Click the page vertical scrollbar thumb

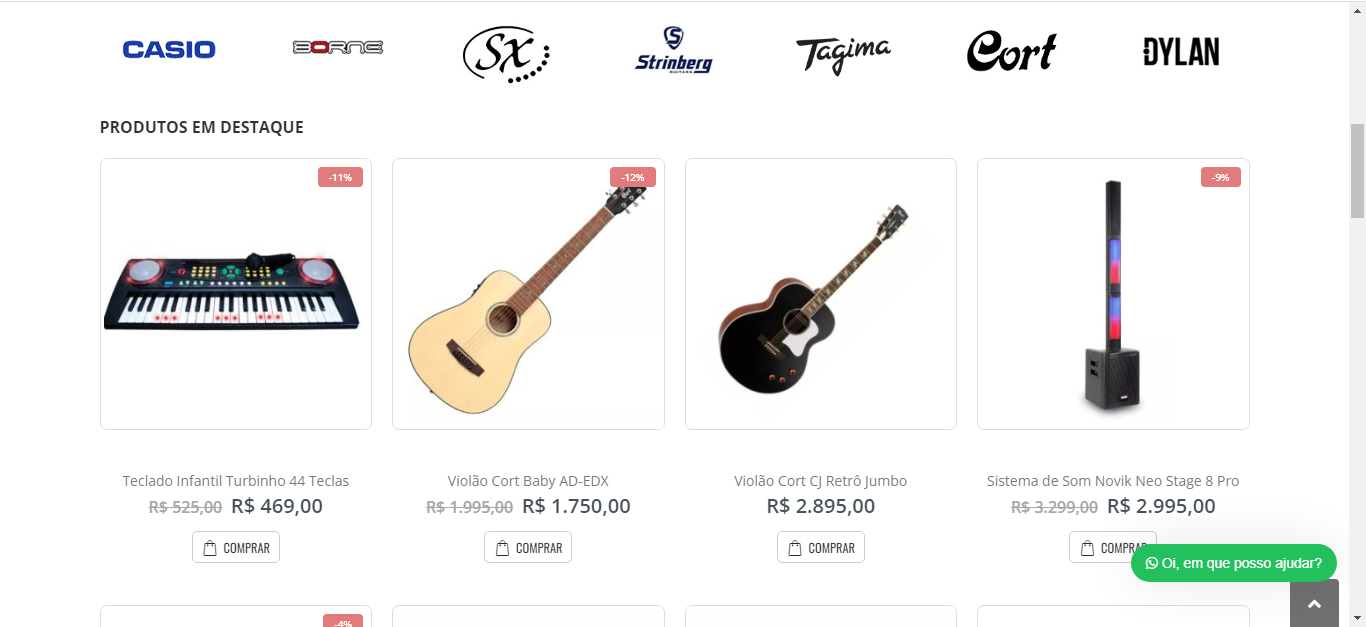[x=1357, y=170]
